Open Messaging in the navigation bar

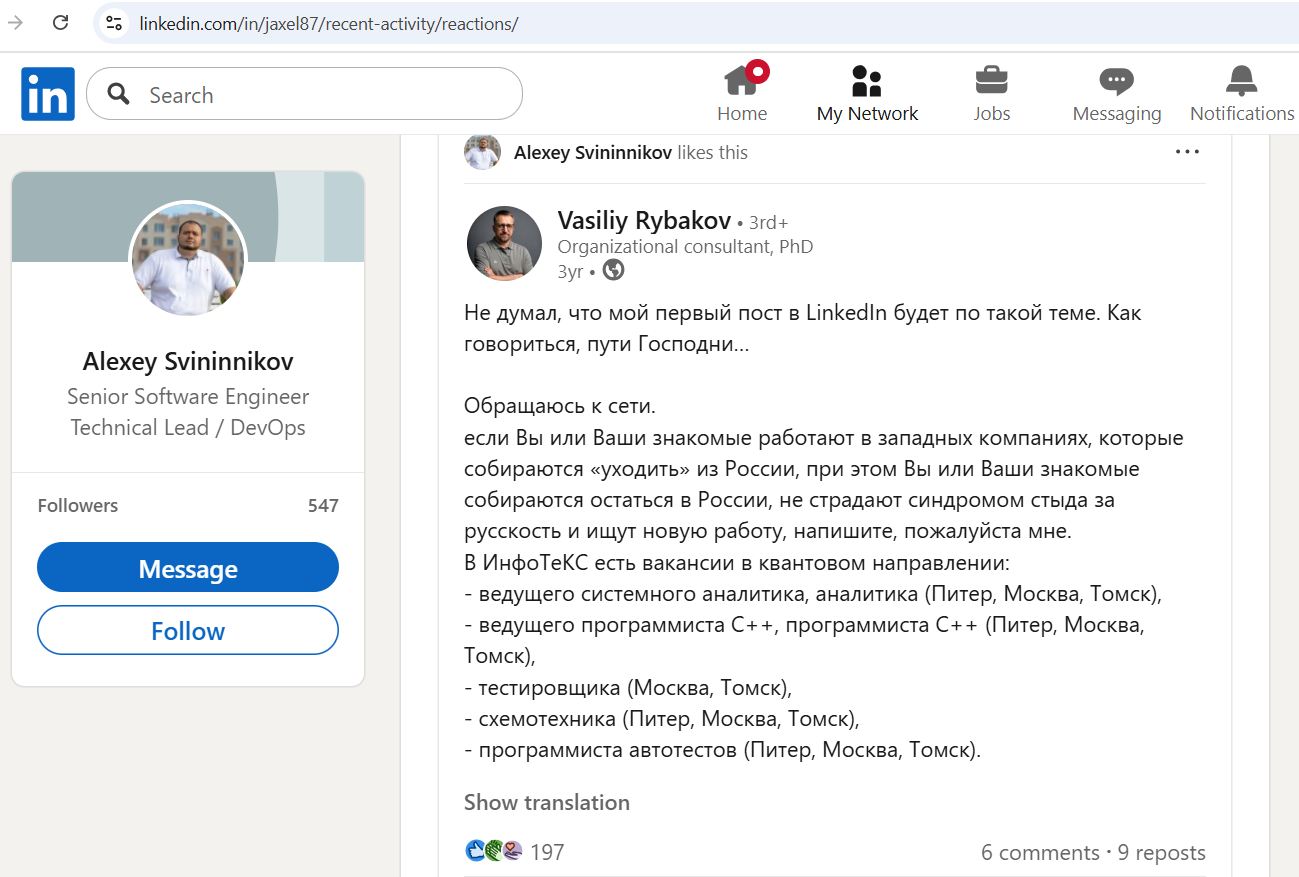1116,93
